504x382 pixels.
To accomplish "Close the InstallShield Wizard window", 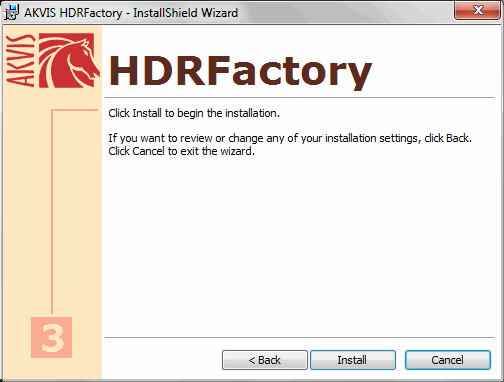I will pos(478,10).
